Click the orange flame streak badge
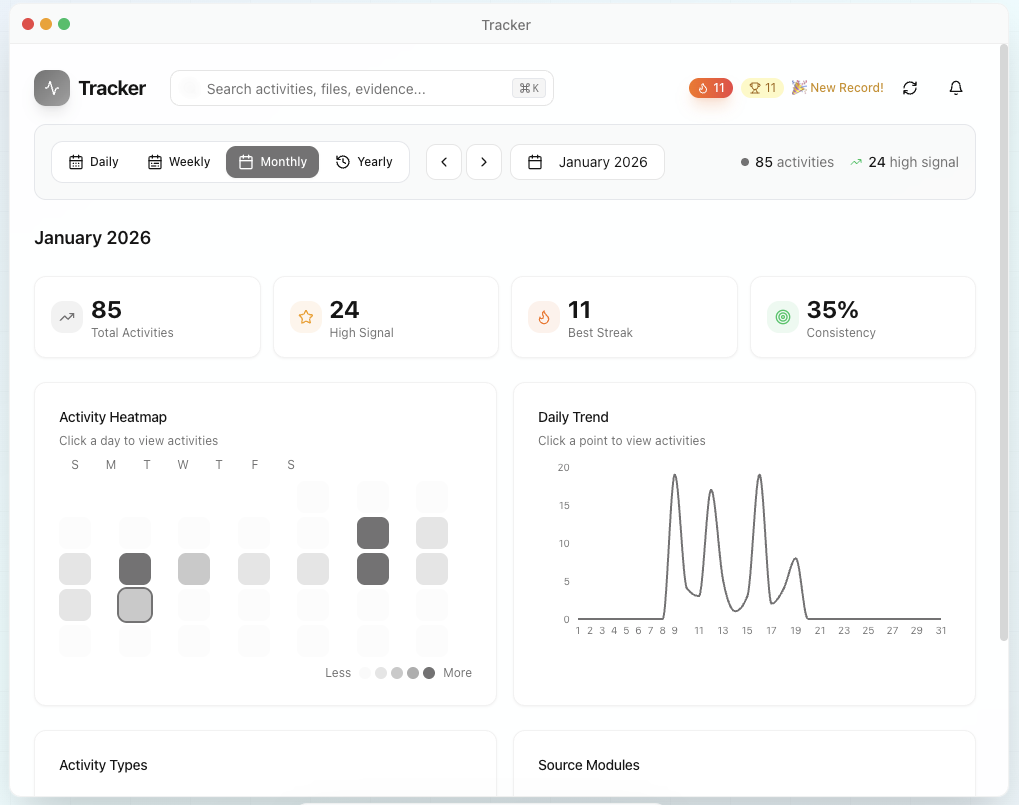Image resolution: width=1019 pixels, height=805 pixels. [x=711, y=88]
